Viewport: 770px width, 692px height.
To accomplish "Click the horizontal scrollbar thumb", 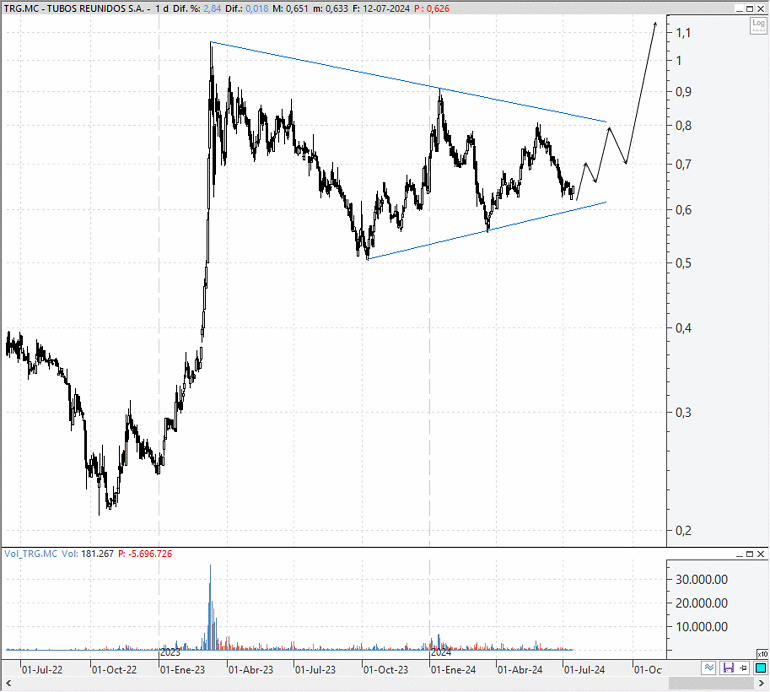I will coord(711,683).
